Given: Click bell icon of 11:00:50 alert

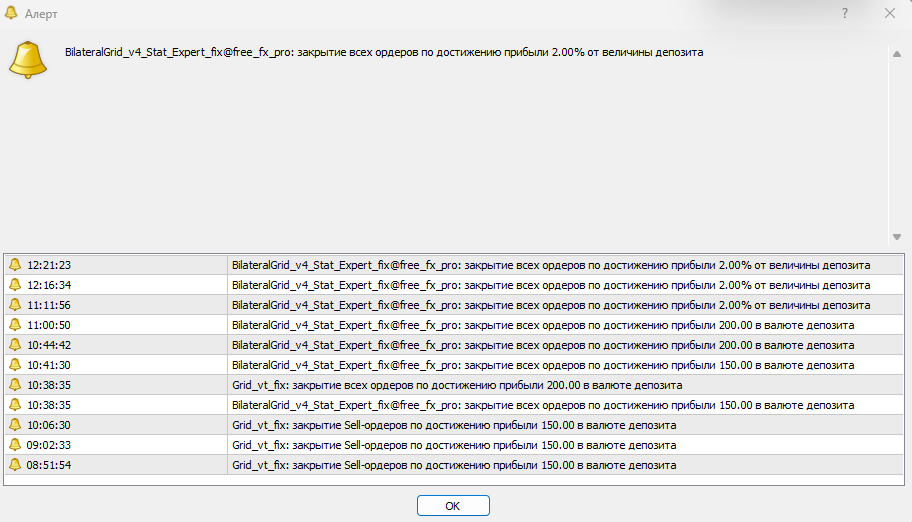Looking at the screenshot, I should click(x=15, y=325).
